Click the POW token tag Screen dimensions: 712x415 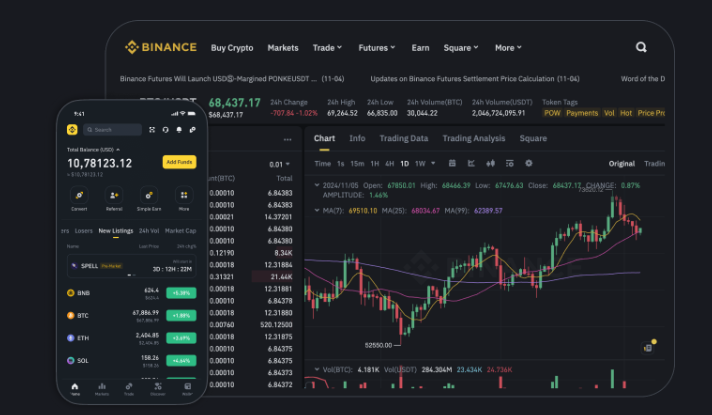[552, 113]
